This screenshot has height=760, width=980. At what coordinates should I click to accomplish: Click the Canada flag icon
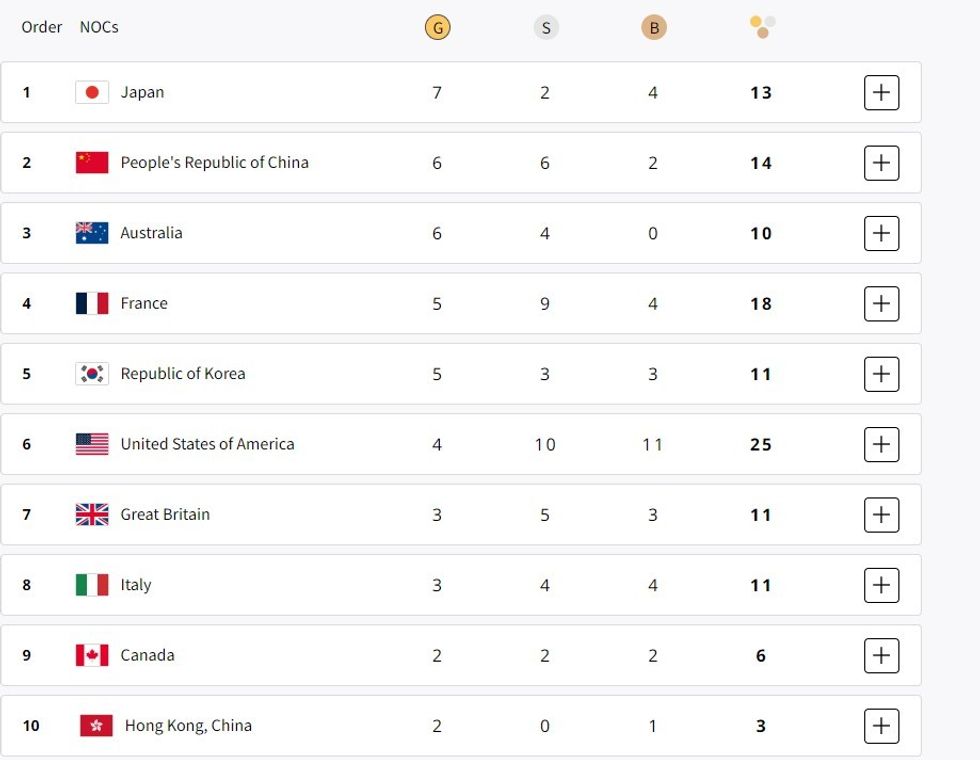92,655
